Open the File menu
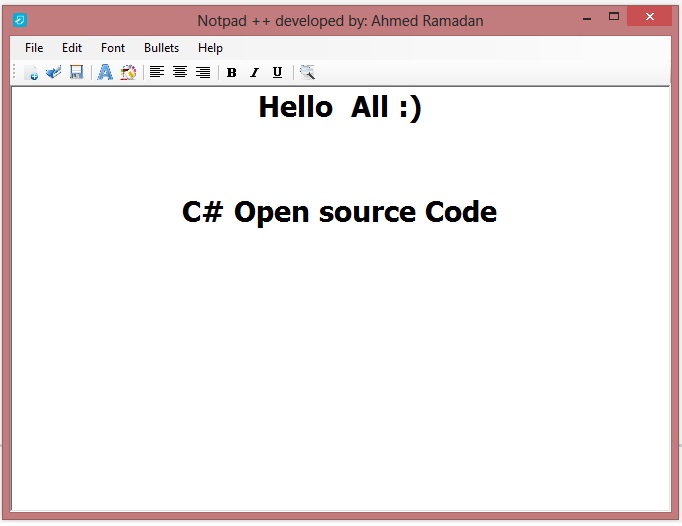The image size is (682, 526). (34, 48)
